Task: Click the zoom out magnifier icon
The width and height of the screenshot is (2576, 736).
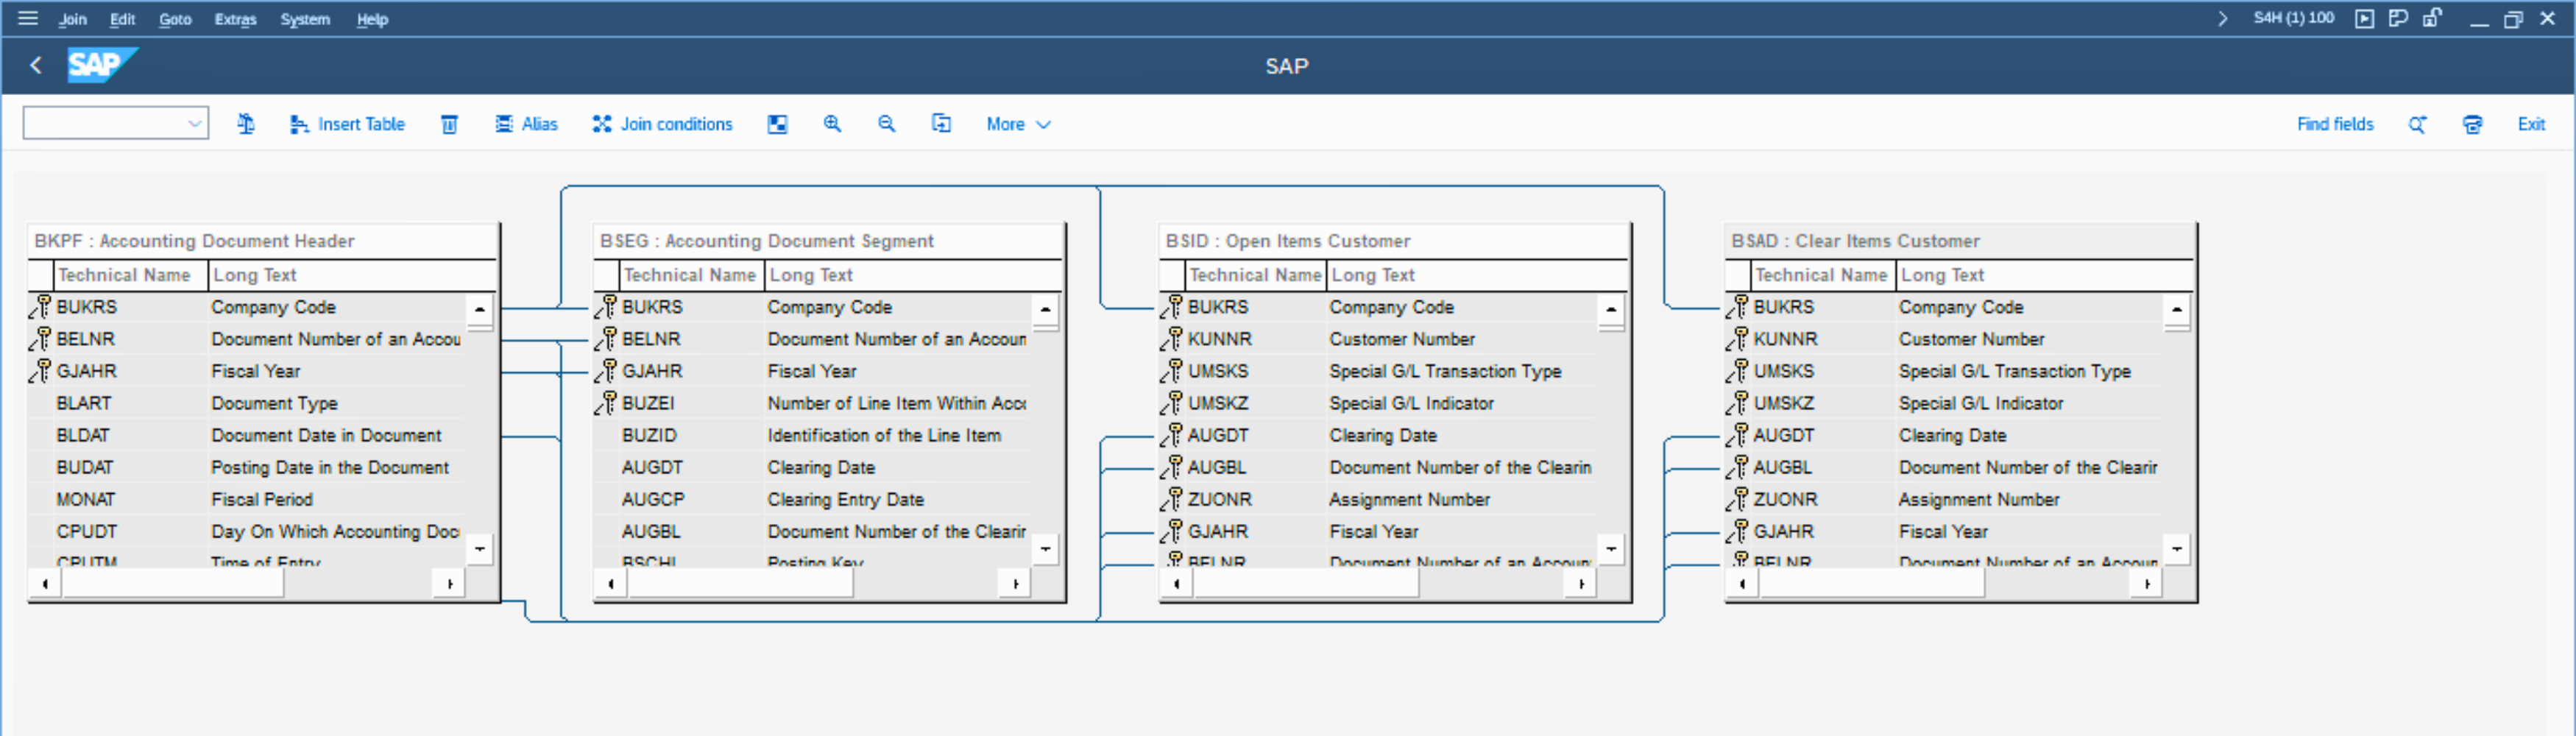Action: pyautogui.click(x=886, y=124)
